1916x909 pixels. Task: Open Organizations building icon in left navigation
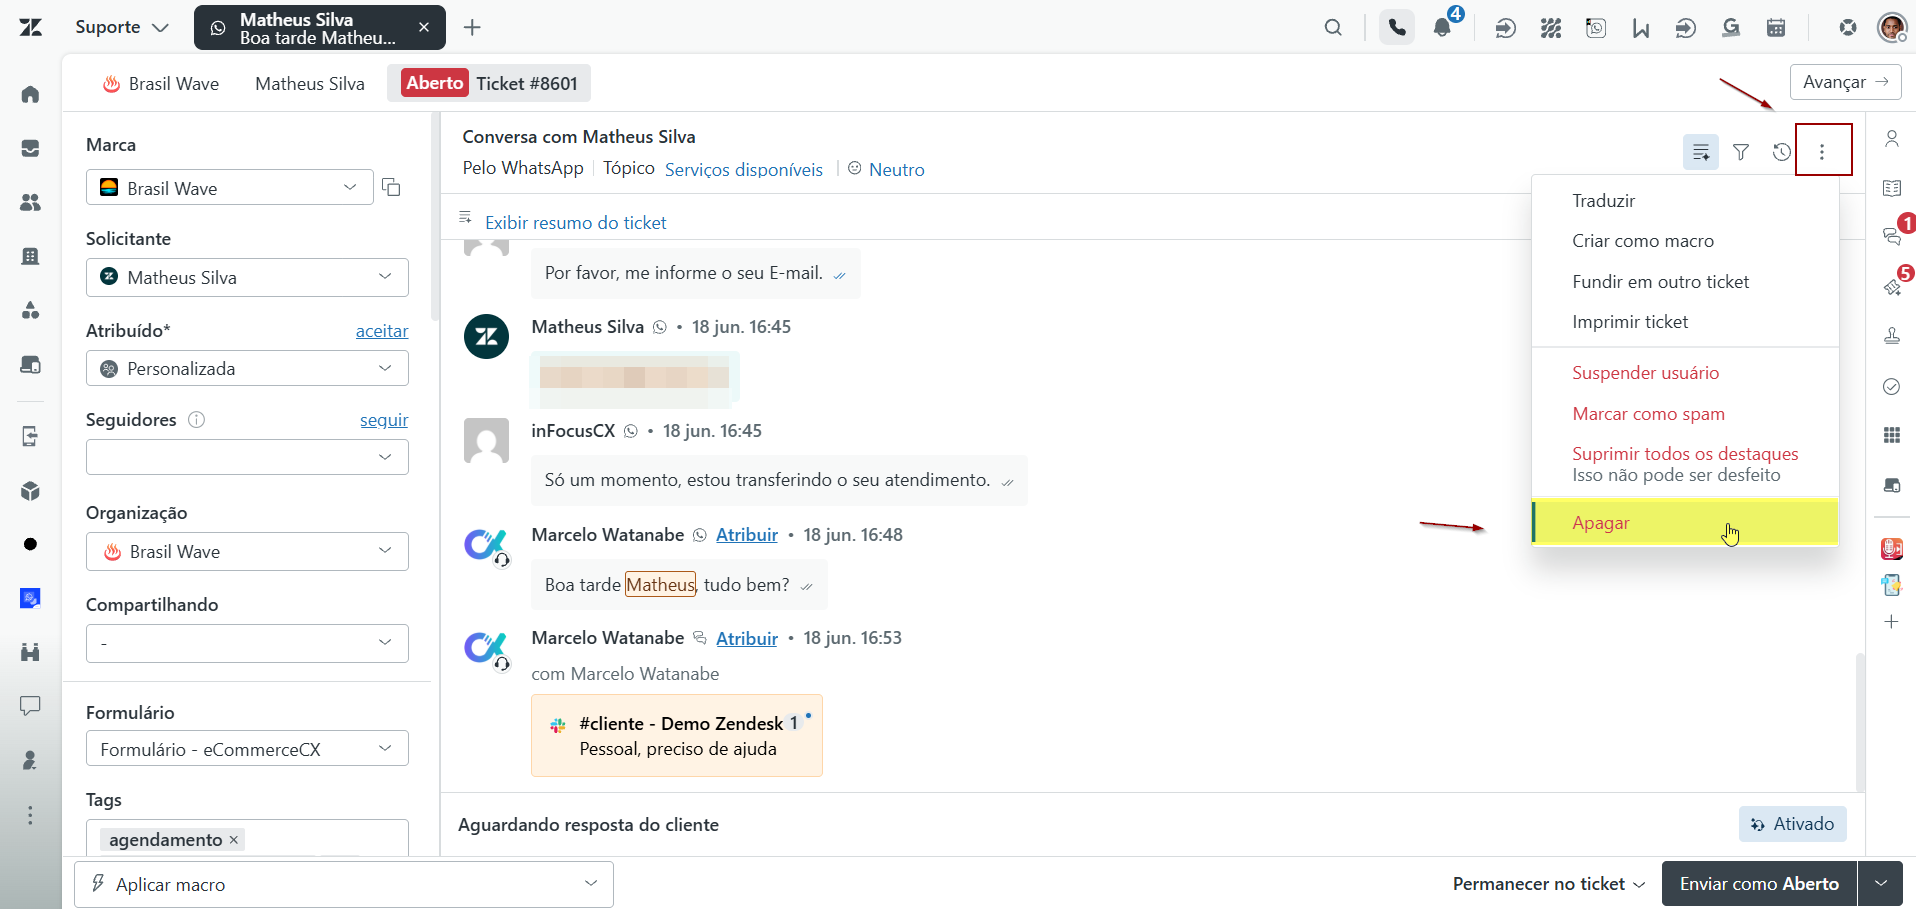point(30,256)
